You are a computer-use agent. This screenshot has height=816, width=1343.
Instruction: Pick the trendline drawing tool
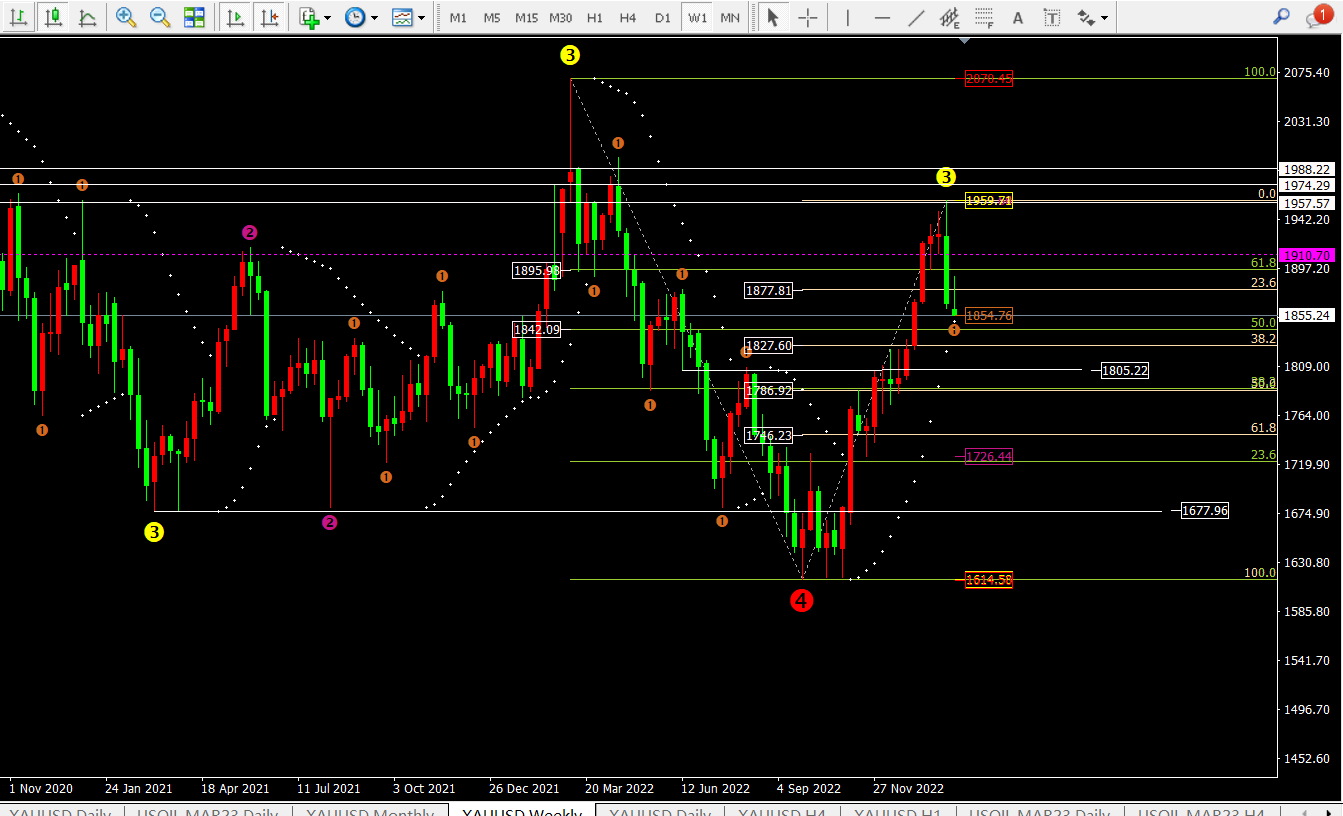click(916, 17)
